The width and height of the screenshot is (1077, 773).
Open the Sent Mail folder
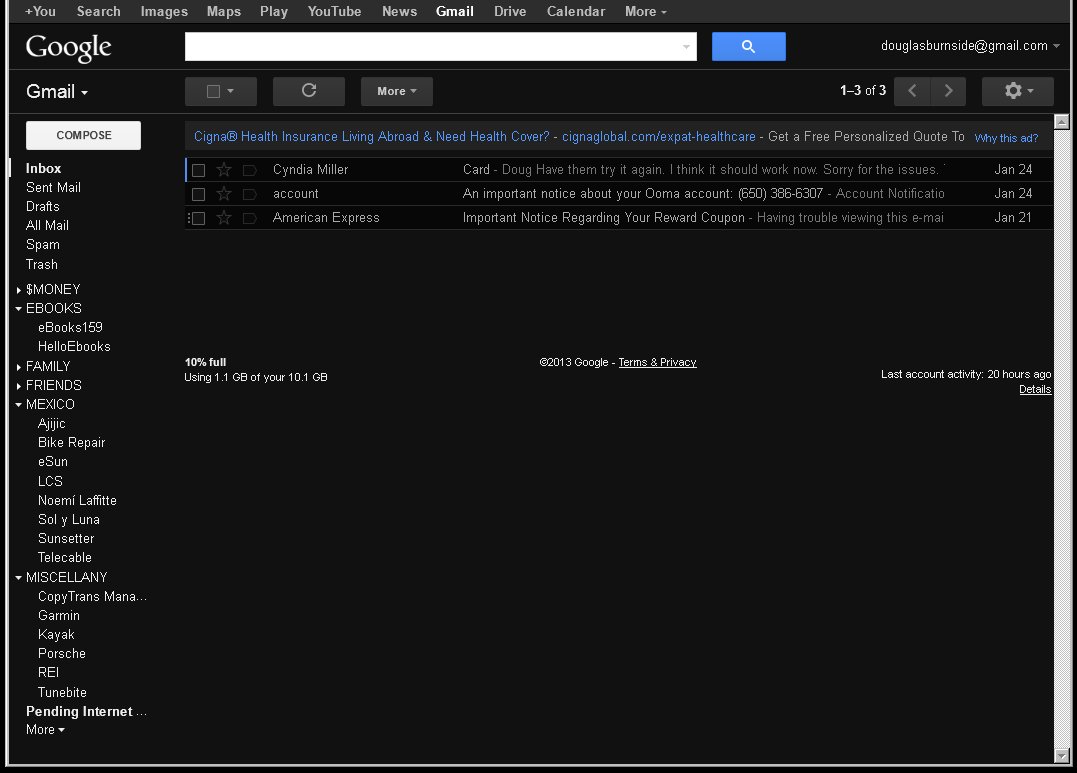pos(53,188)
